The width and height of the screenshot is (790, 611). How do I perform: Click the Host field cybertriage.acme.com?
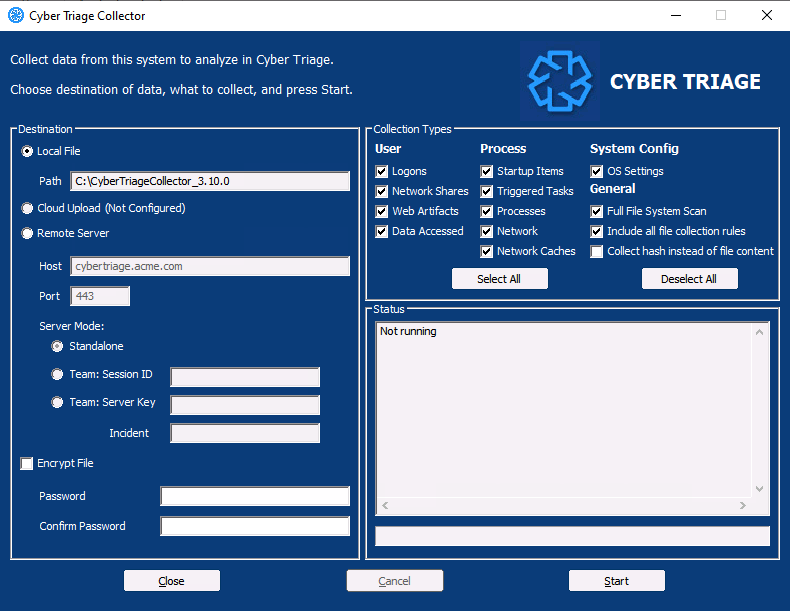210,266
